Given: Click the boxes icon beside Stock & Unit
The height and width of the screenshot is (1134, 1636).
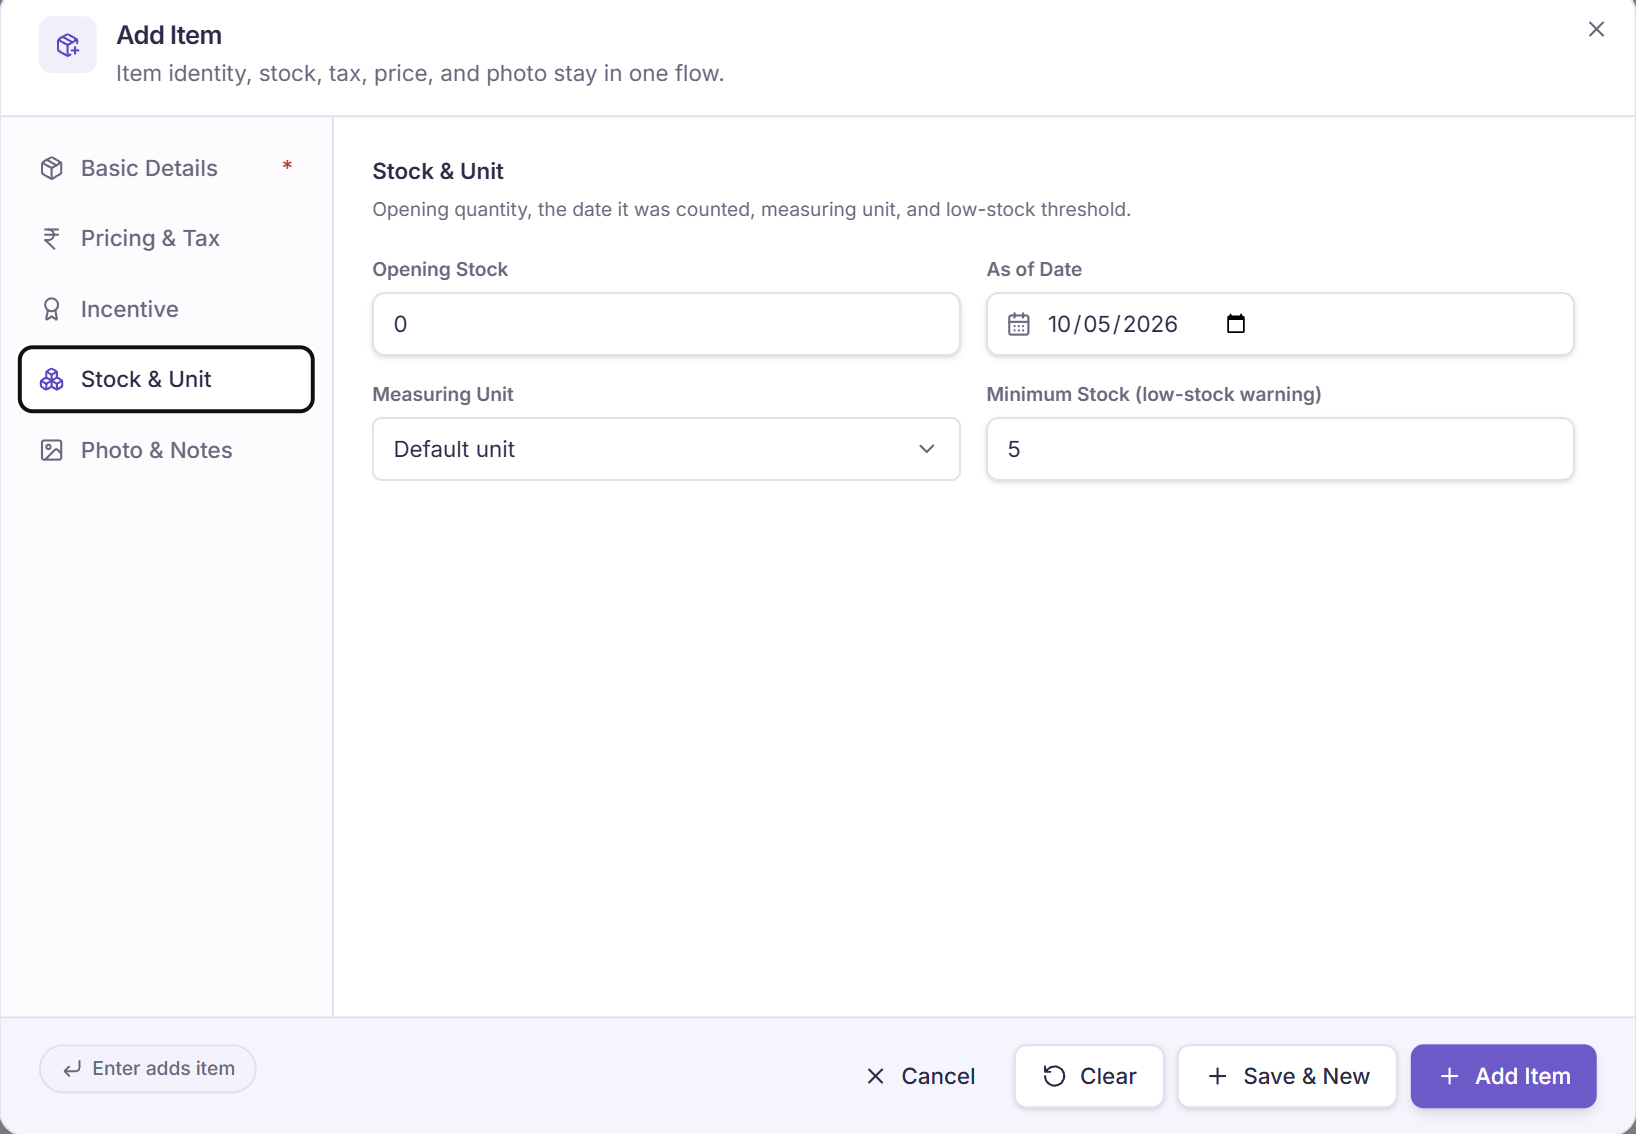Looking at the screenshot, I should tap(52, 379).
